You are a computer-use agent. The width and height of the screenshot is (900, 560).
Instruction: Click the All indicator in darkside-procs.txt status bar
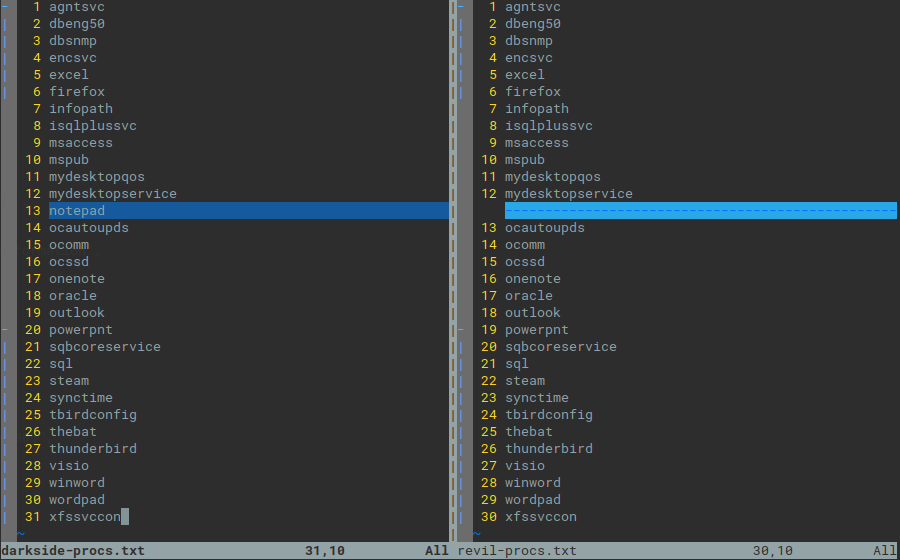click(x=437, y=551)
